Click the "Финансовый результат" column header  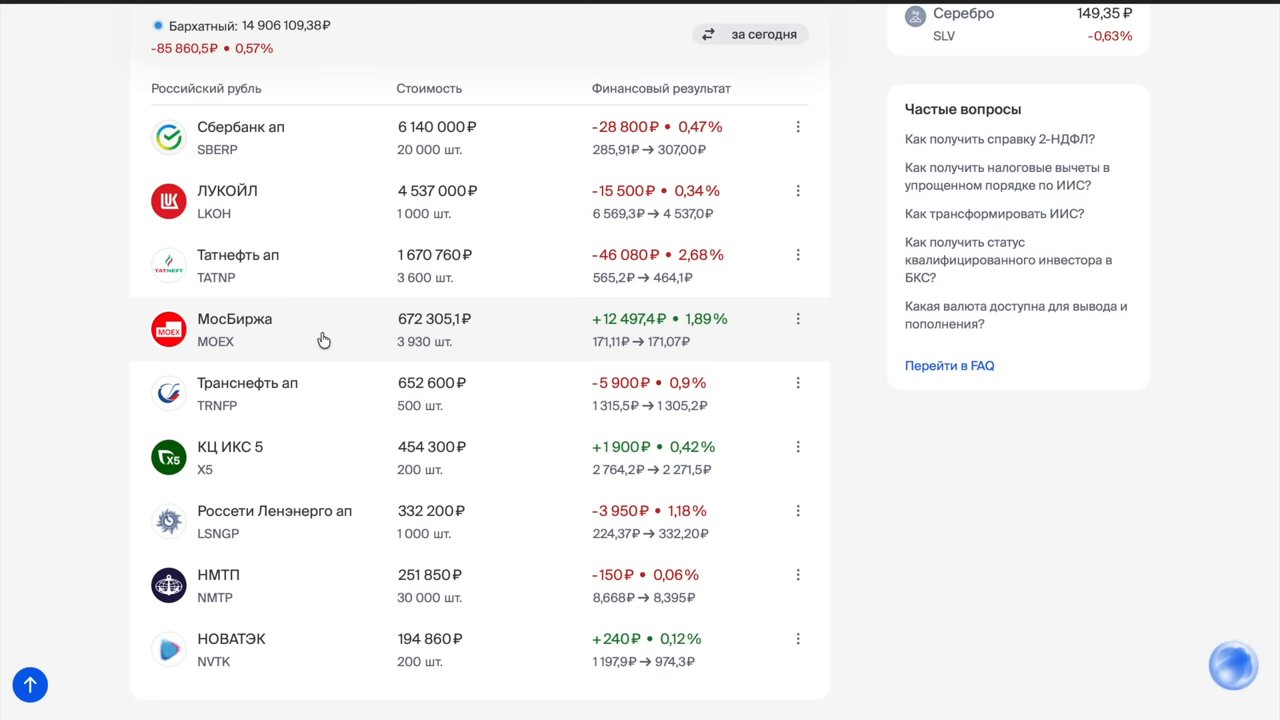[661, 89]
